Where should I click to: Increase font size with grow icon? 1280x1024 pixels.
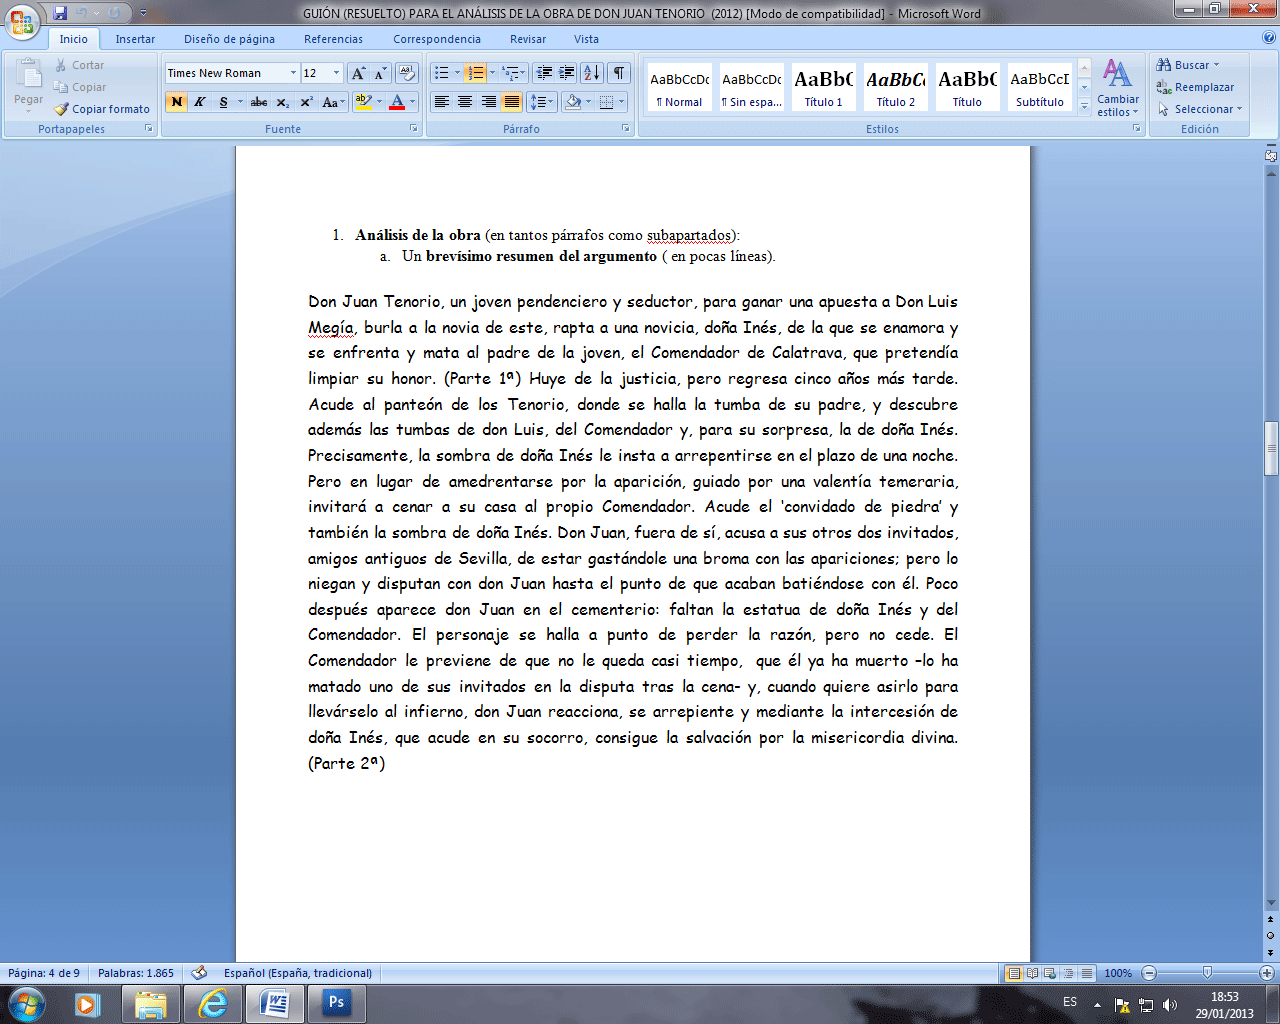point(359,73)
